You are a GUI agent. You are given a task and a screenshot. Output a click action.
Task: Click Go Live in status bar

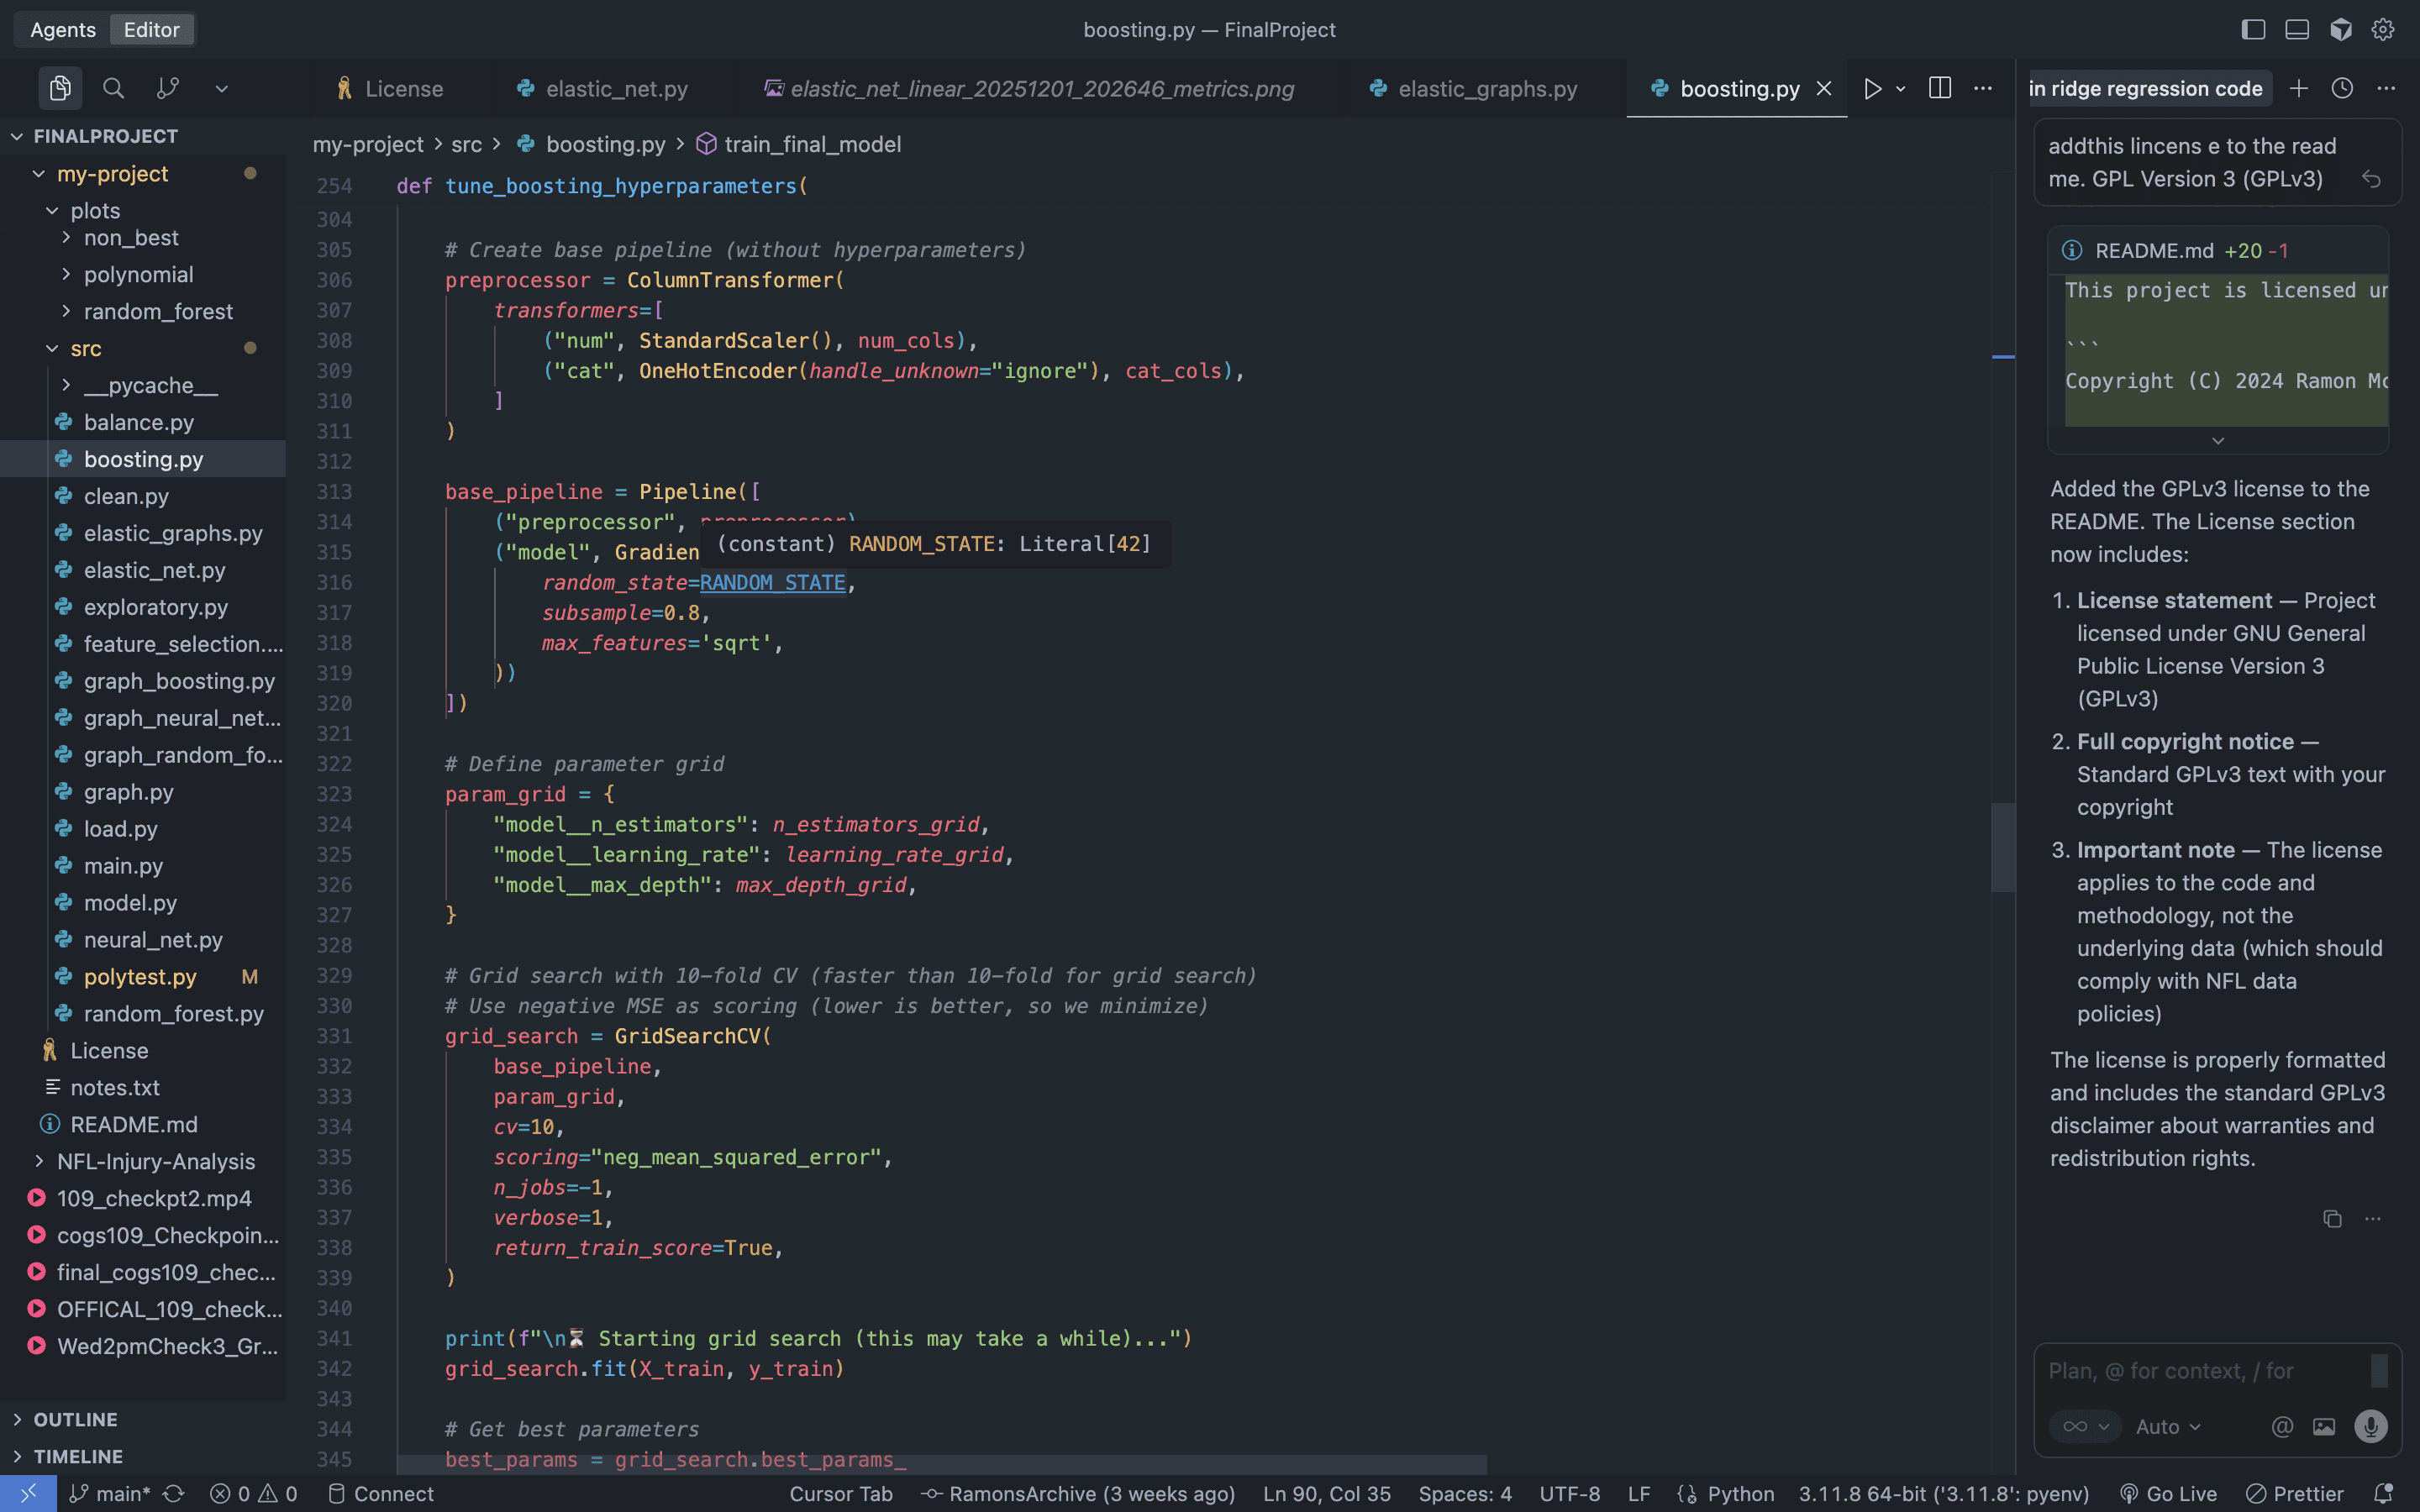(2168, 1493)
